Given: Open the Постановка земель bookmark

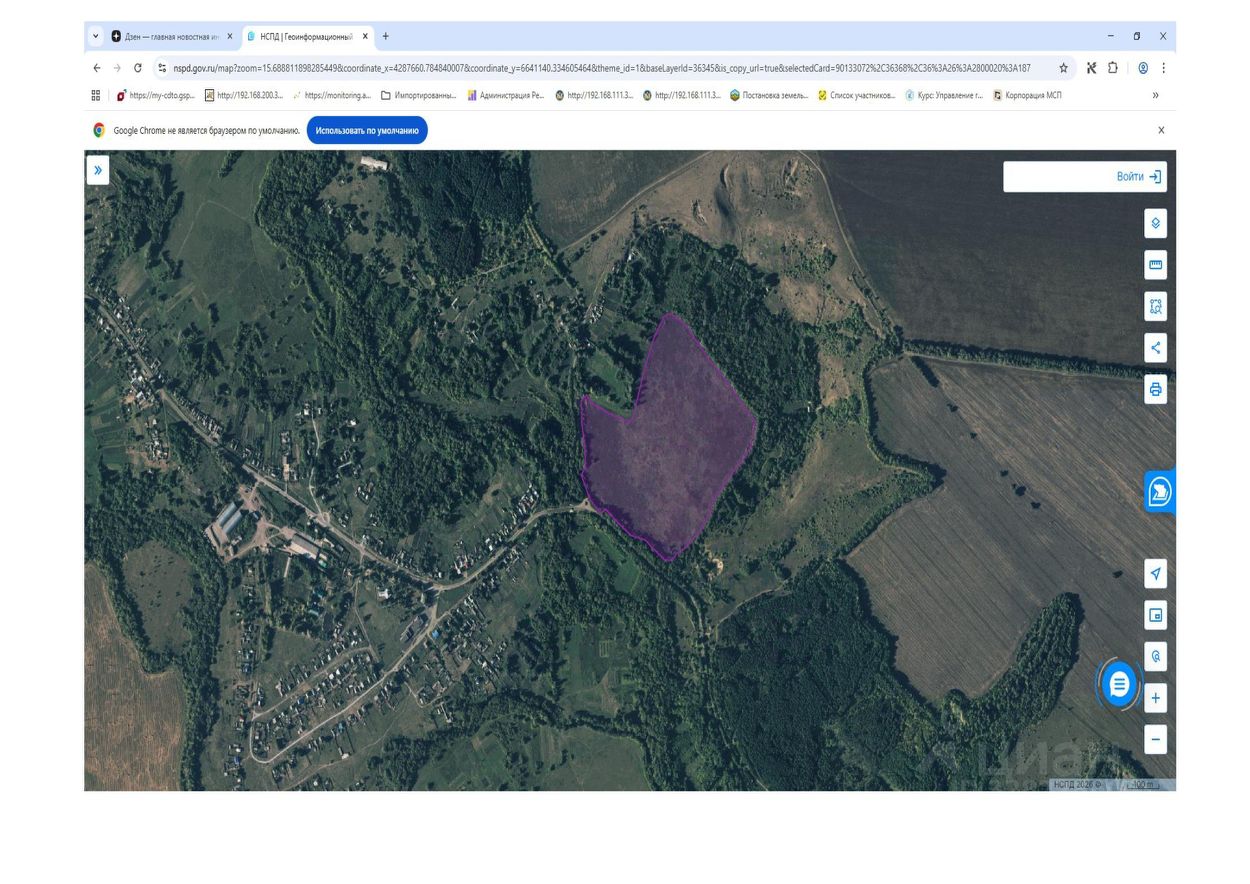Looking at the screenshot, I should click(769, 95).
